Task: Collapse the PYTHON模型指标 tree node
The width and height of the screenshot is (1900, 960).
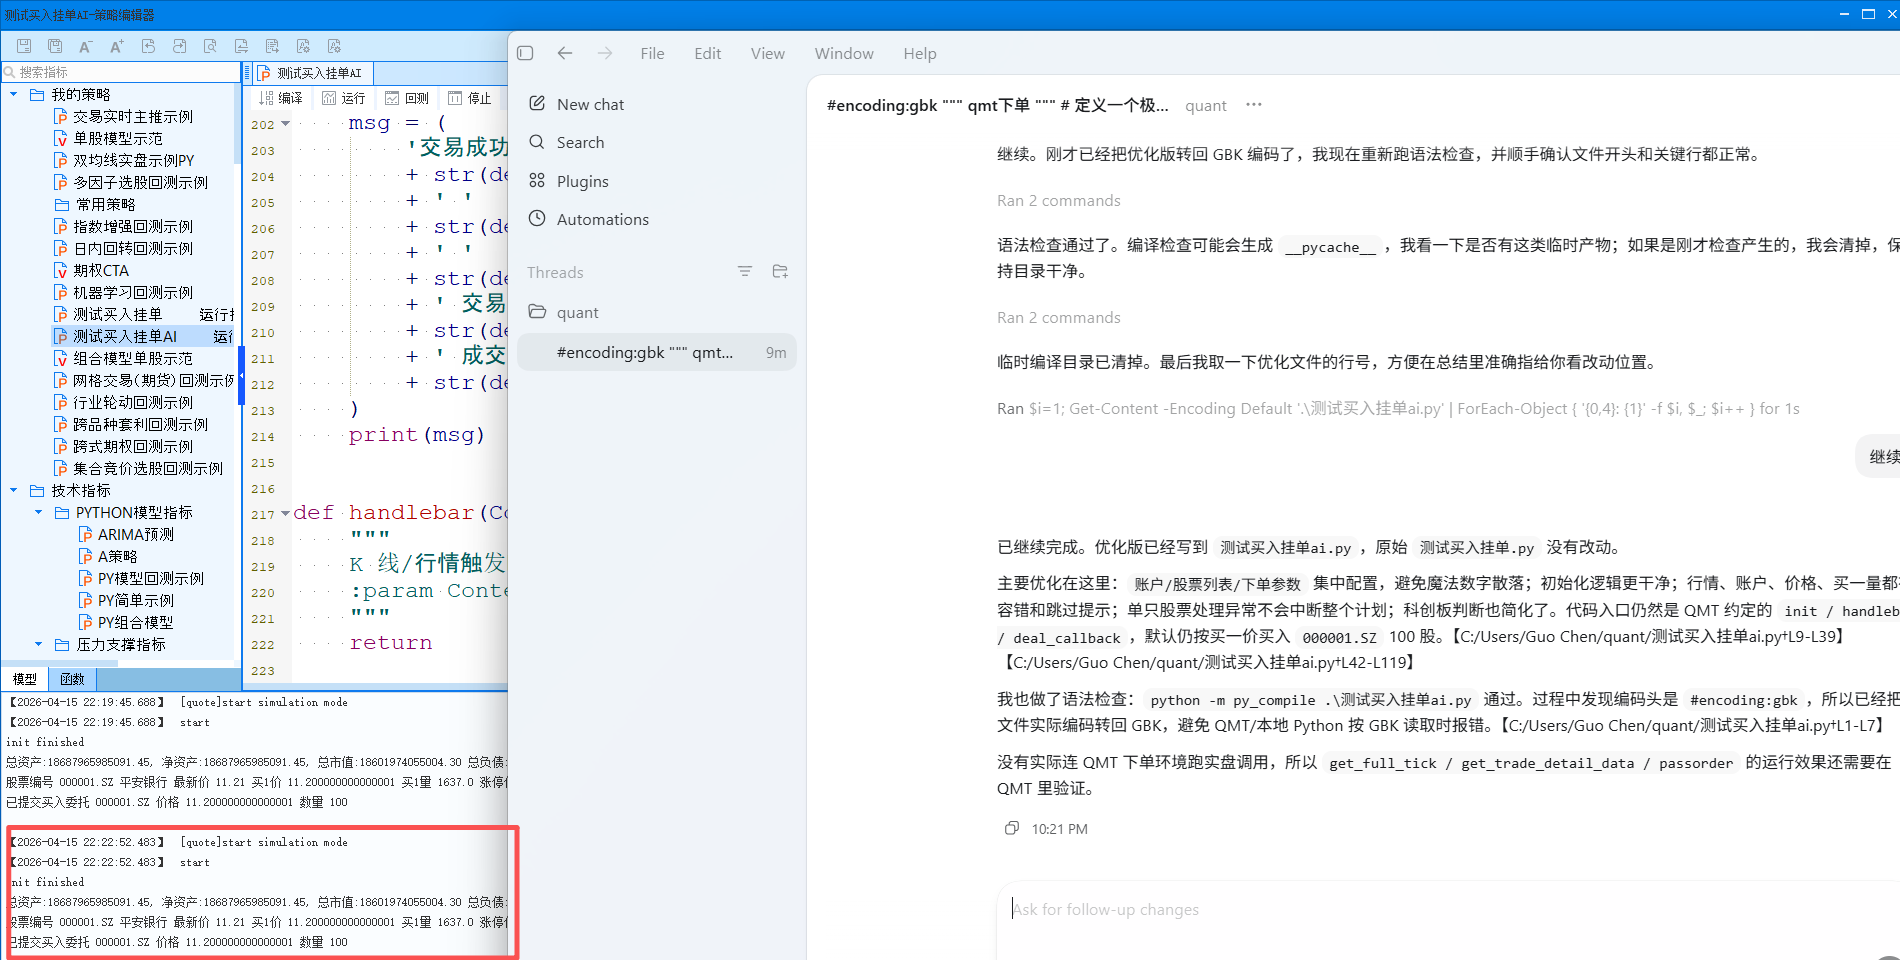Action: click(x=38, y=512)
